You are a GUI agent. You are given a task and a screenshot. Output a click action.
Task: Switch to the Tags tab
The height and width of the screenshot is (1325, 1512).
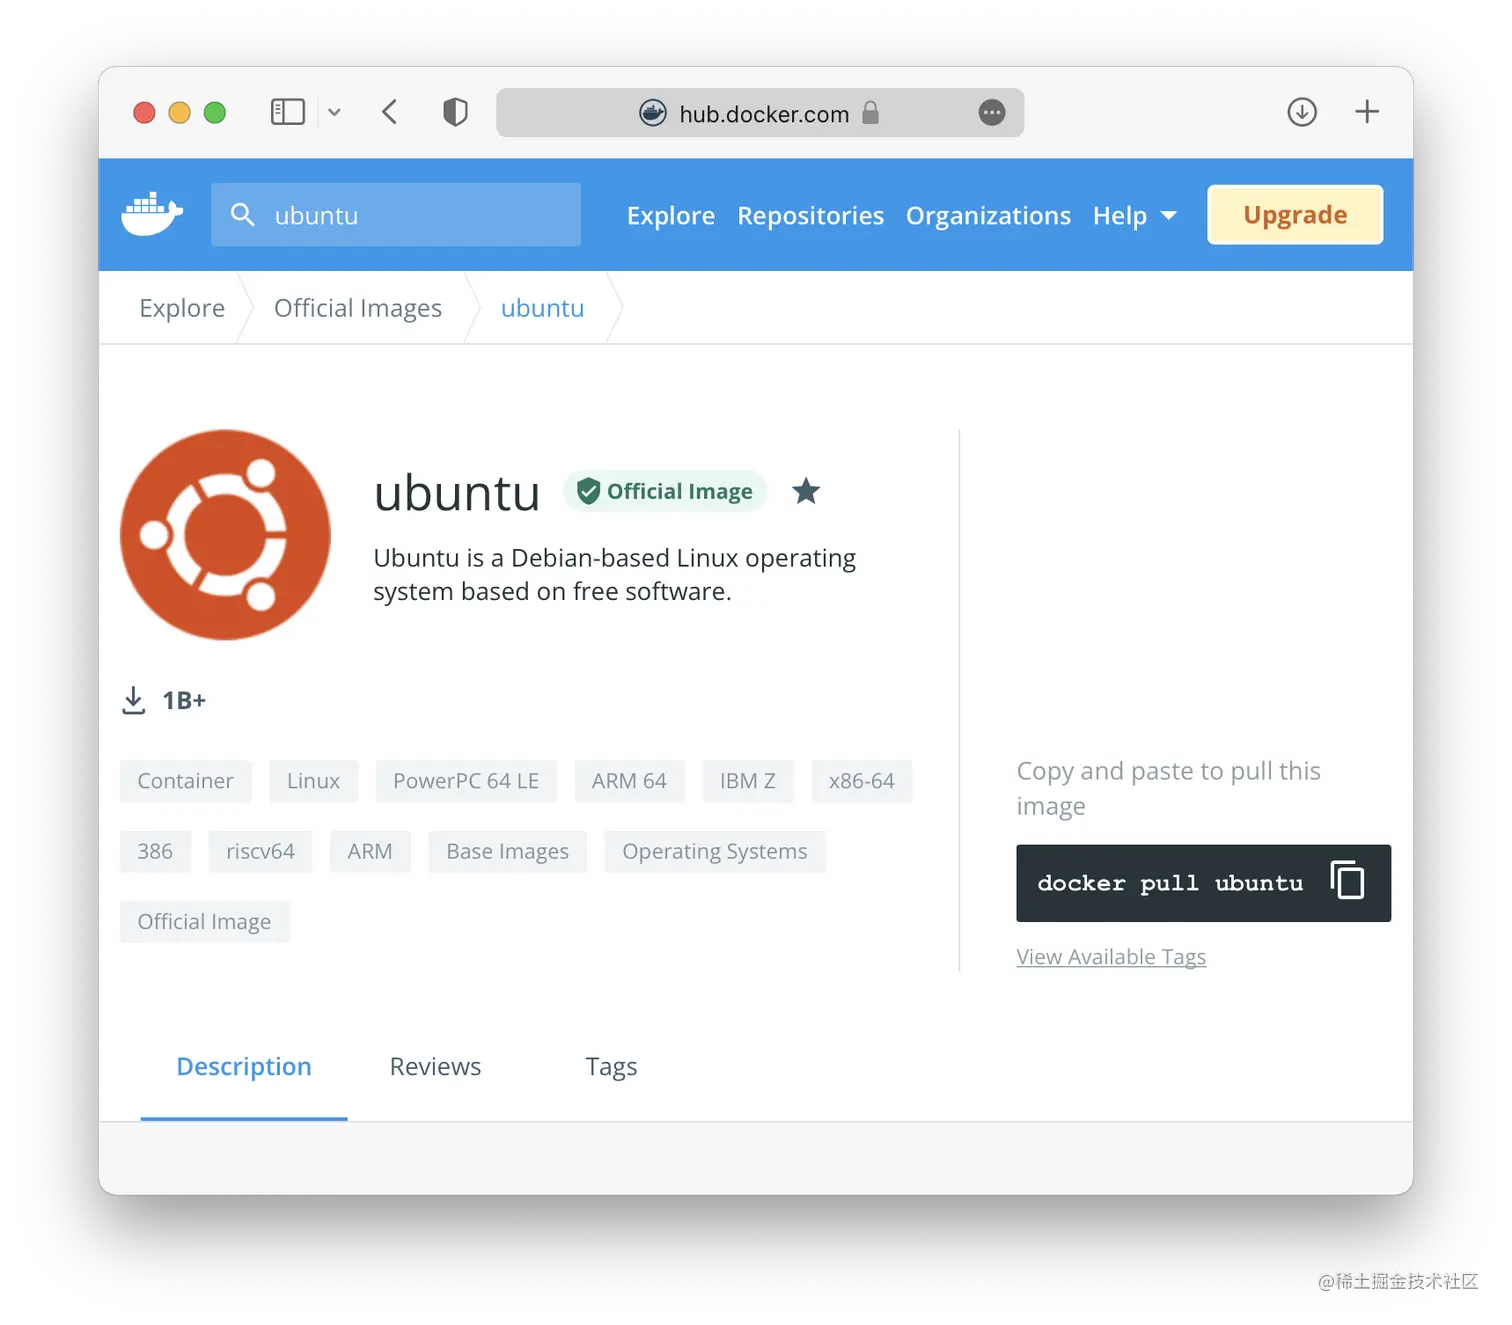click(611, 1067)
